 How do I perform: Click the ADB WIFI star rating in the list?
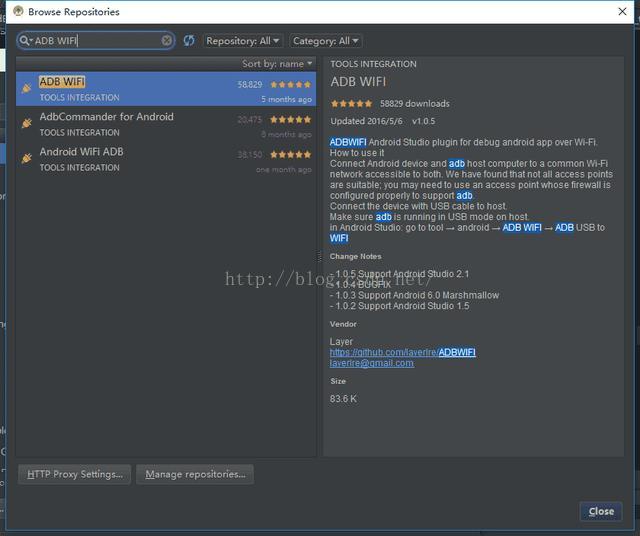click(x=290, y=85)
